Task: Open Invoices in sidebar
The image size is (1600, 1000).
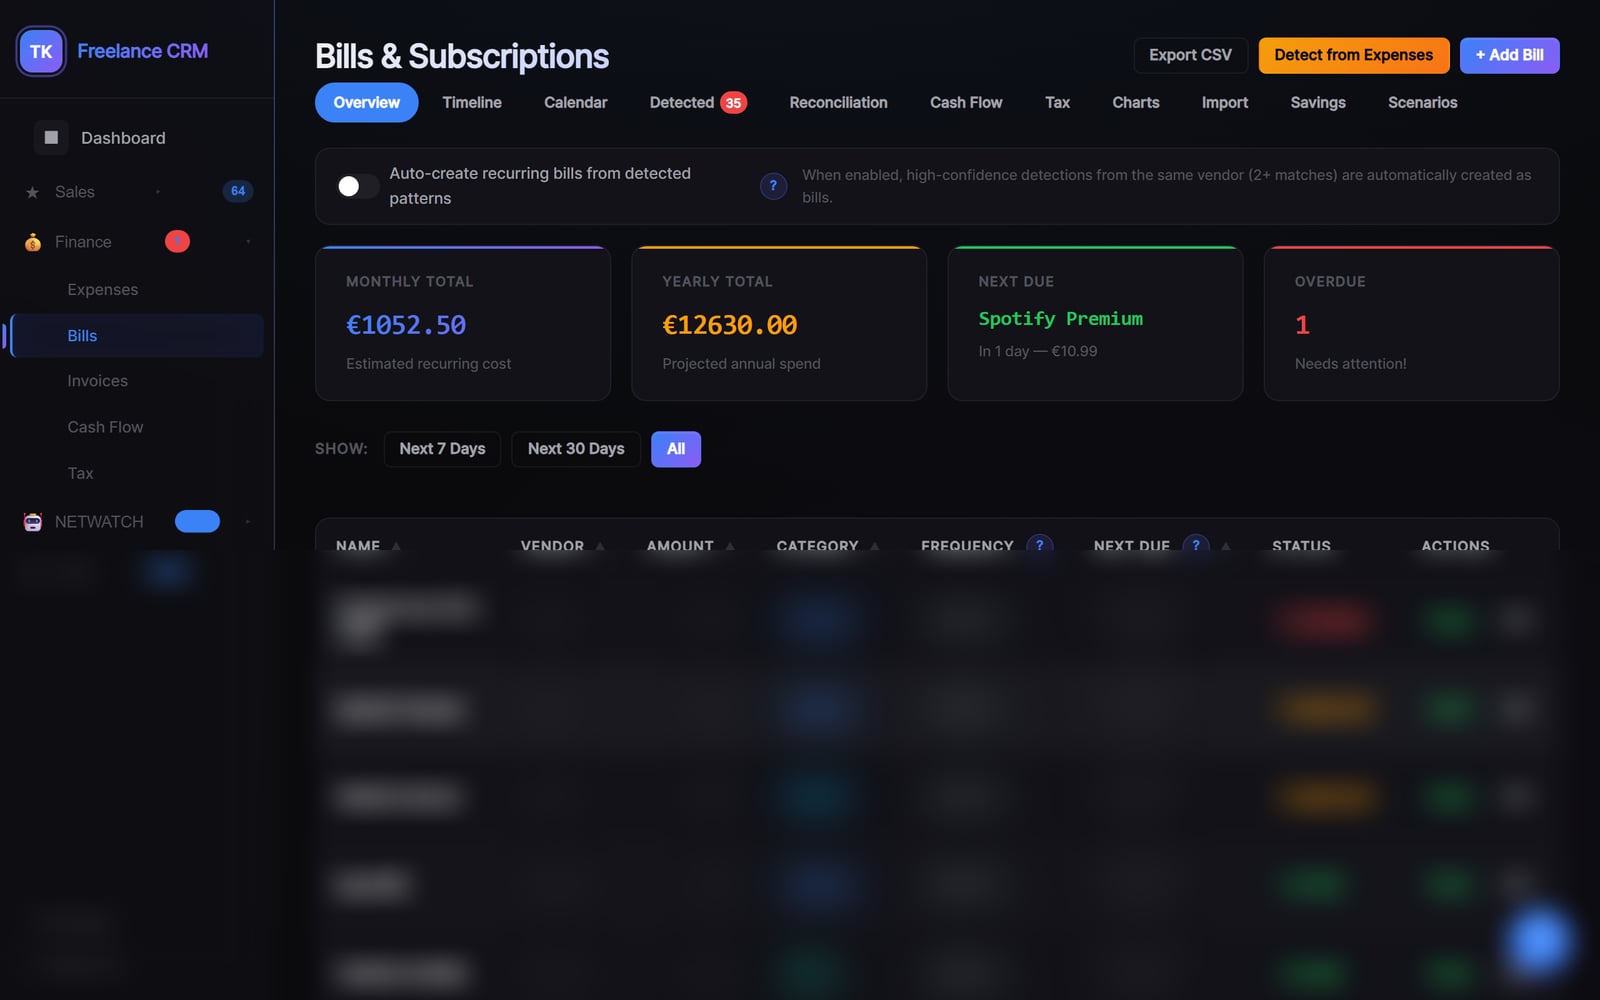Action: [137, 381]
